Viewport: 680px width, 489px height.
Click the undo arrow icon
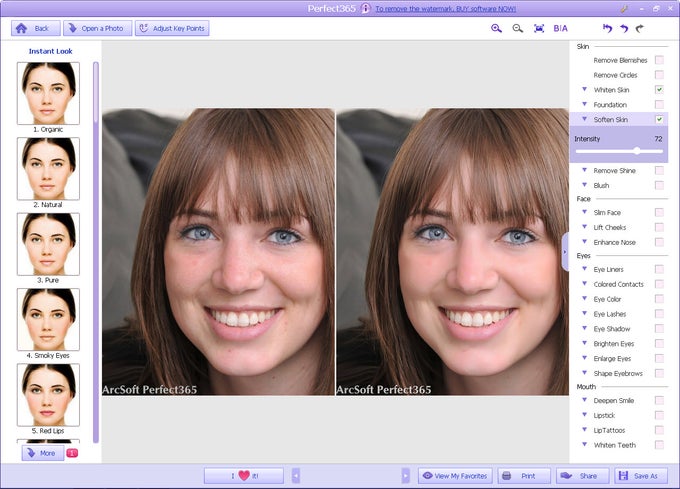tap(624, 29)
